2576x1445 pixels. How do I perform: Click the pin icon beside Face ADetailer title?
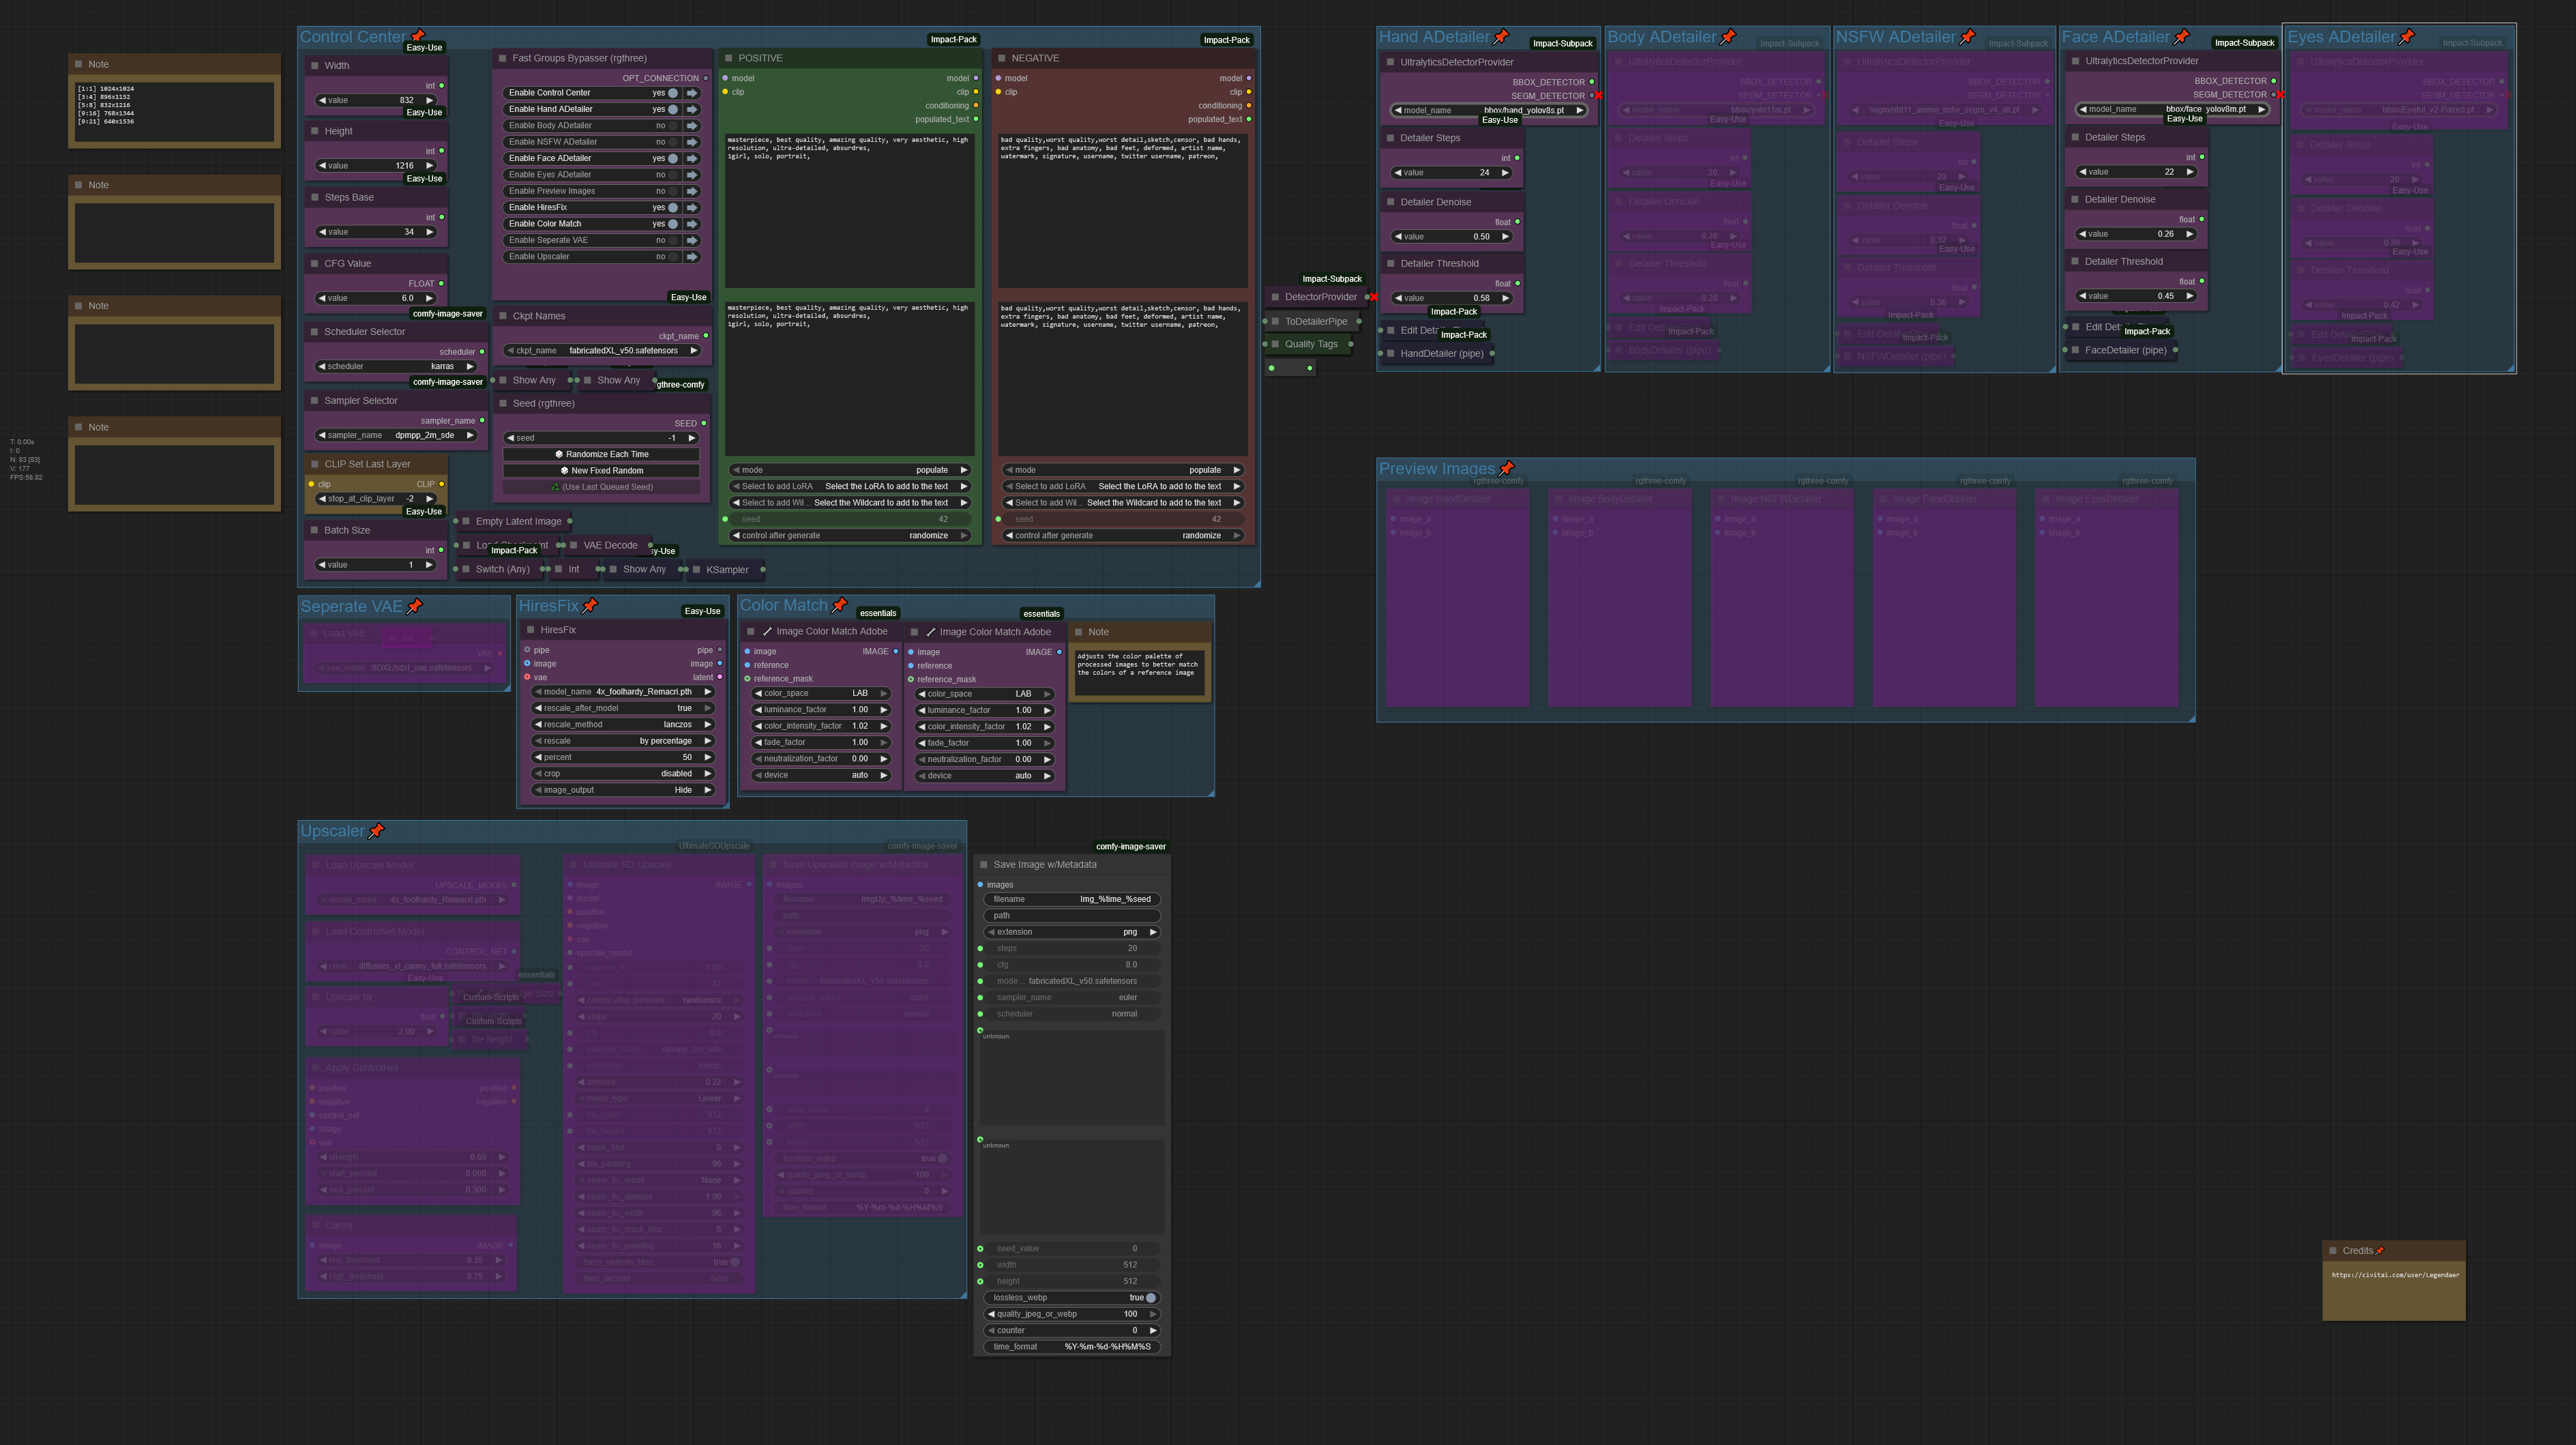coord(2182,37)
